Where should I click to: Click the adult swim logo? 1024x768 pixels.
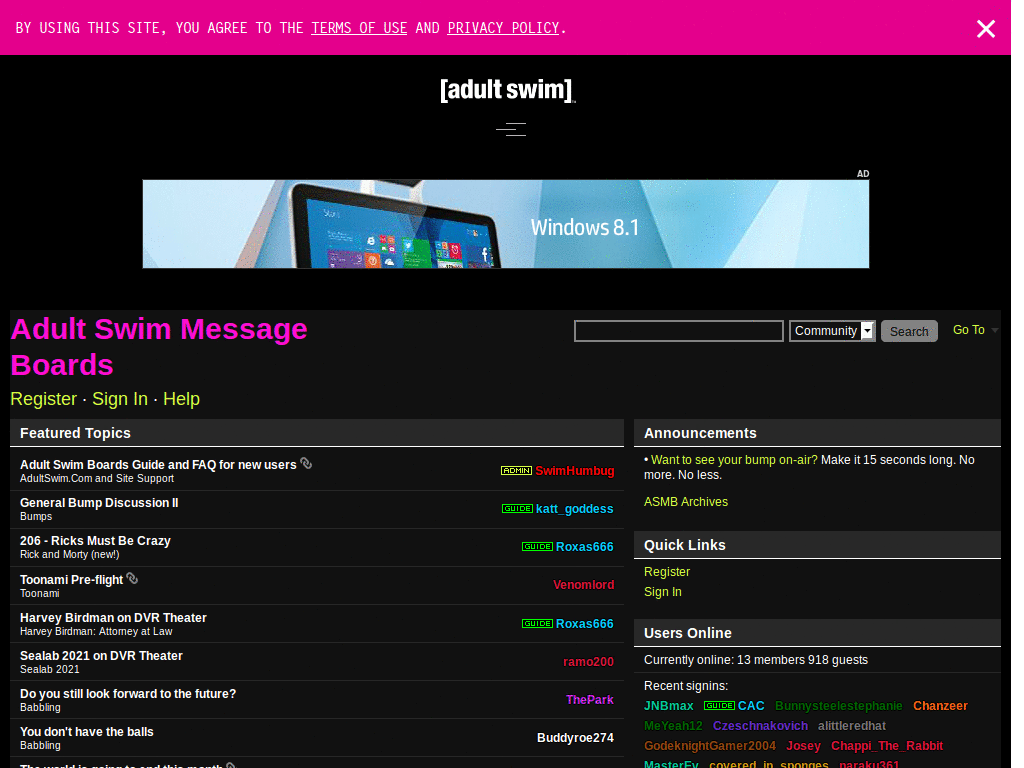click(507, 90)
